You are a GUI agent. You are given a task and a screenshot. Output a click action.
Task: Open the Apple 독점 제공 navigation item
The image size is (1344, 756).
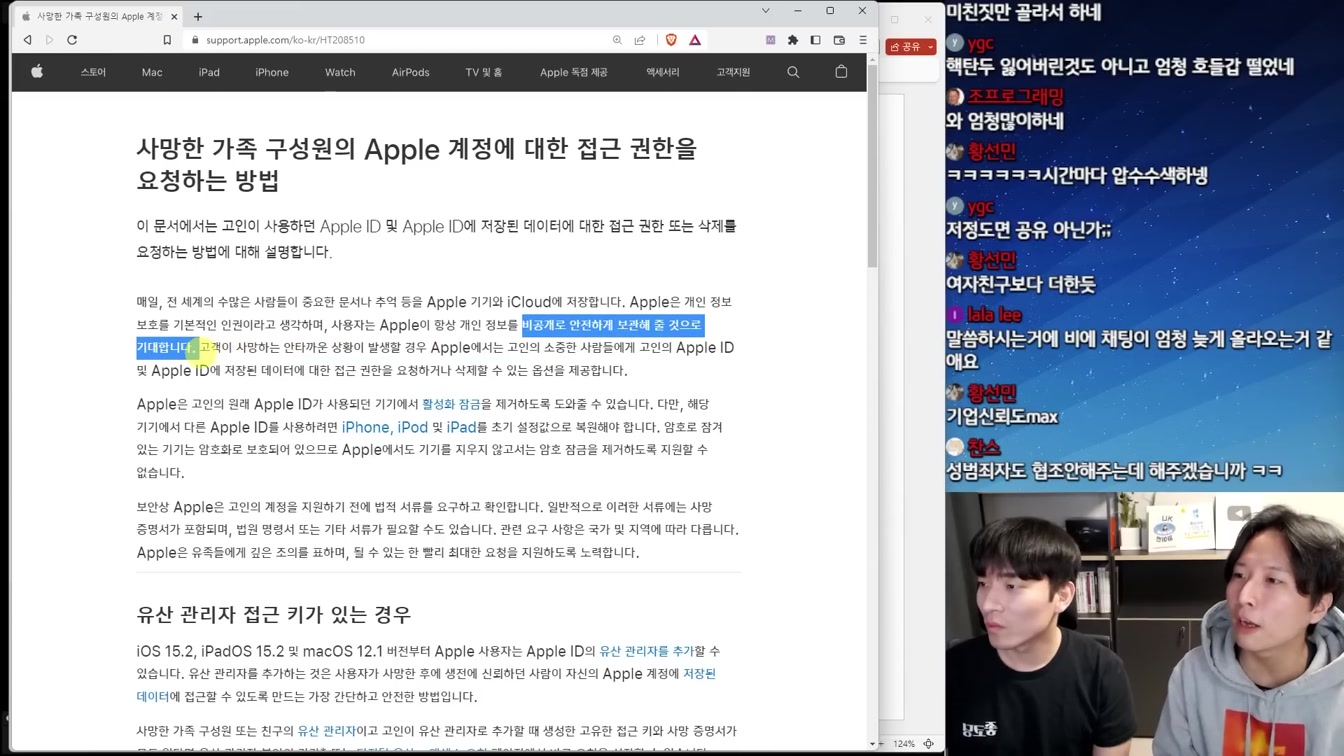tap(574, 72)
